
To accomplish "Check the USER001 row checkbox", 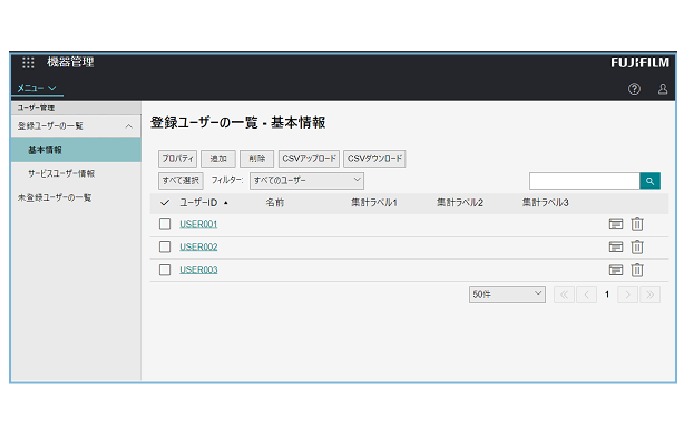I will point(165,224).
